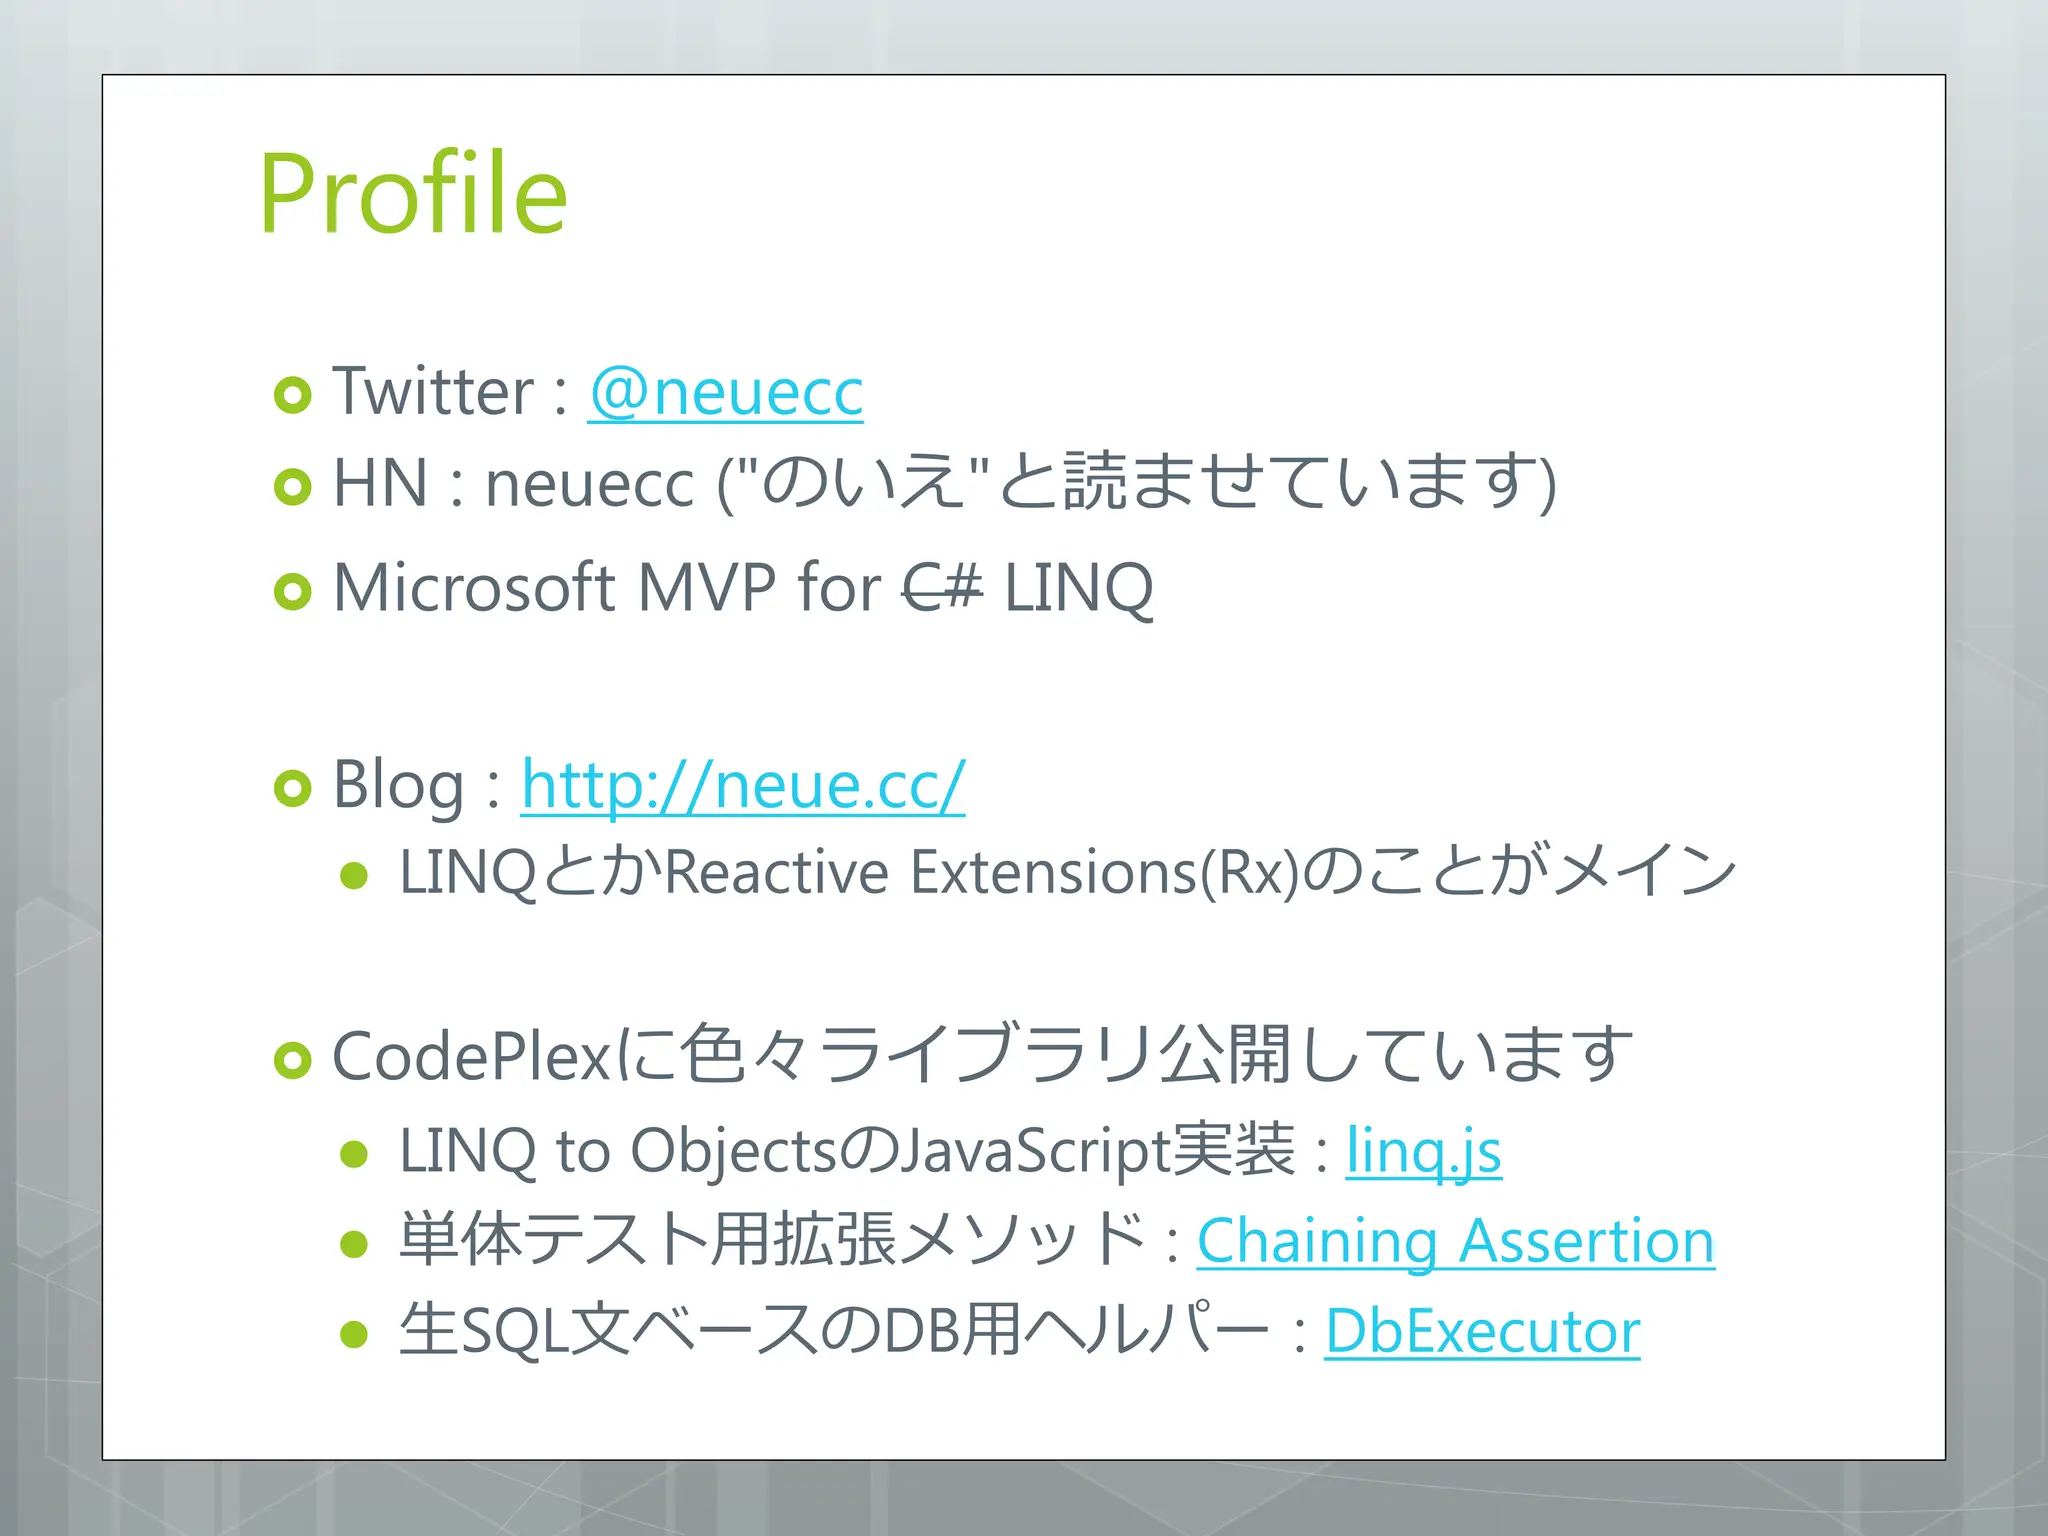This screenshot has width=2048, height=1536.
Task: Click the solid bullet before LINQ to Objects
Action: coord(354,1155)
